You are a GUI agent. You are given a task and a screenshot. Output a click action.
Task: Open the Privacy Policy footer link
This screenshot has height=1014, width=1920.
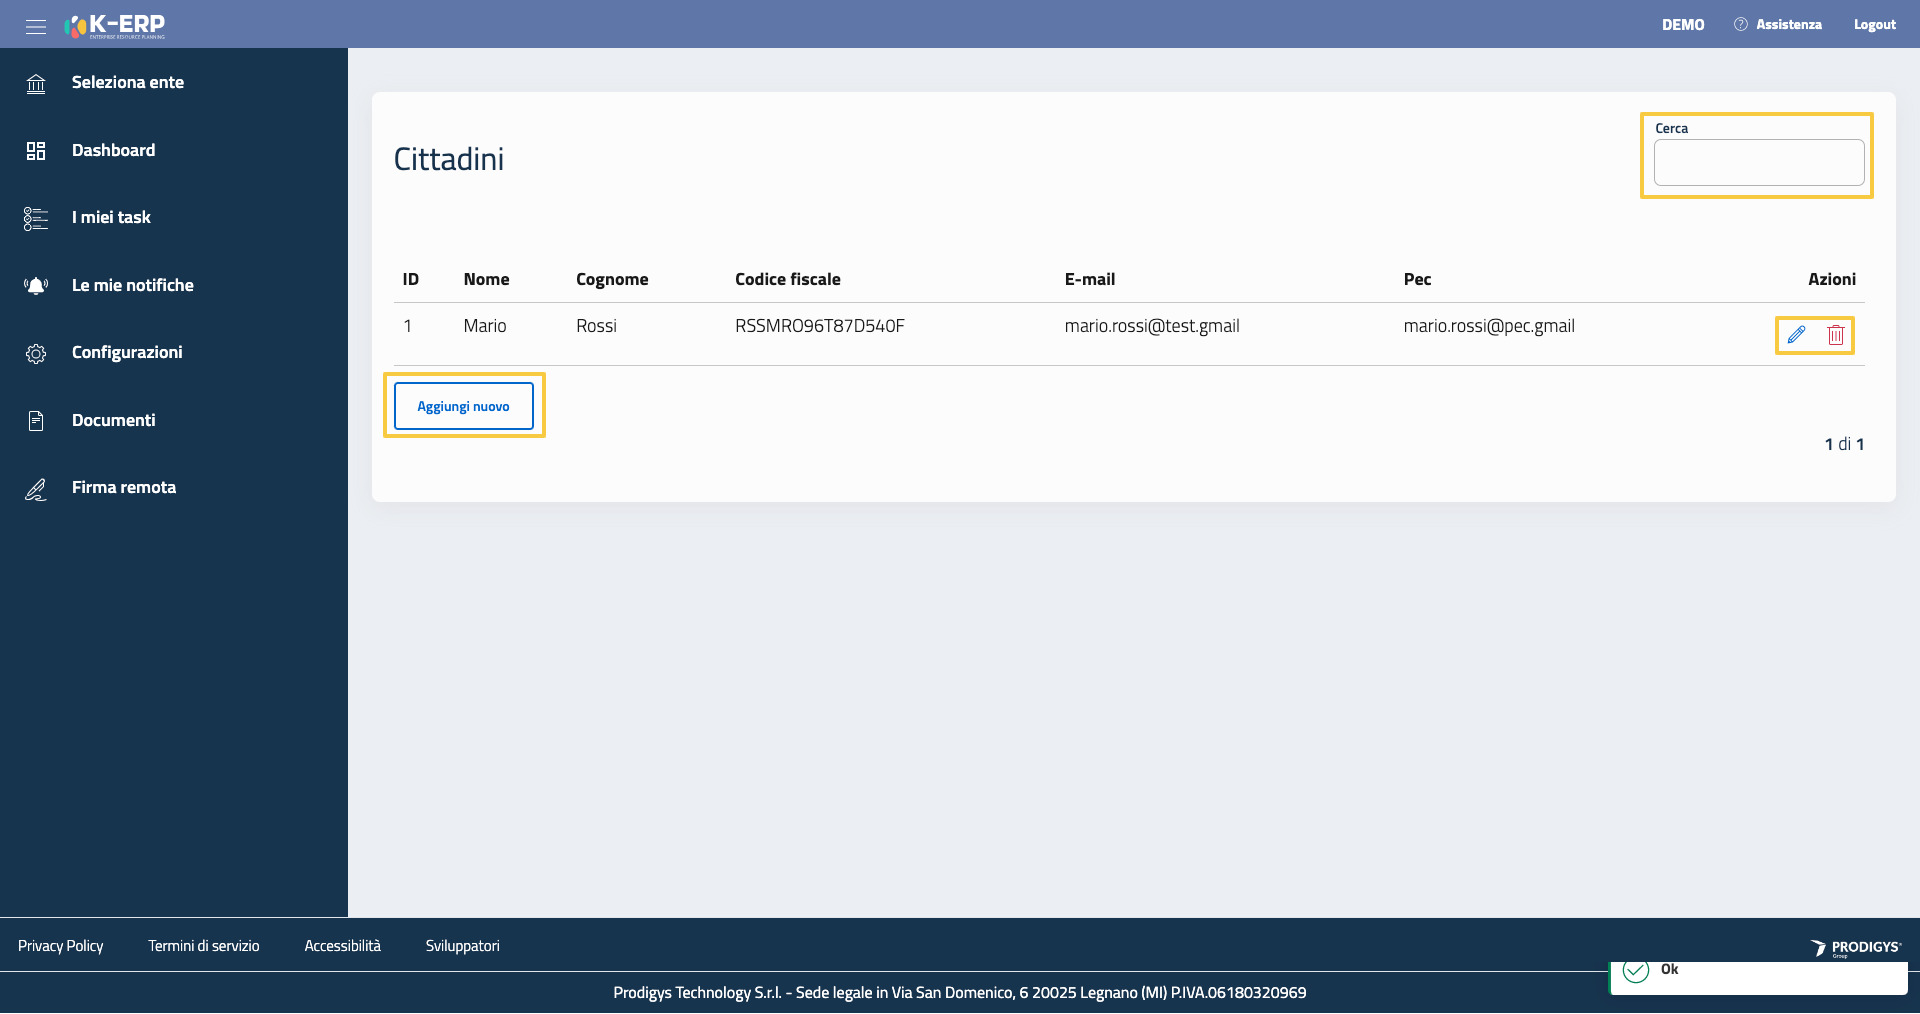[60, 946]
